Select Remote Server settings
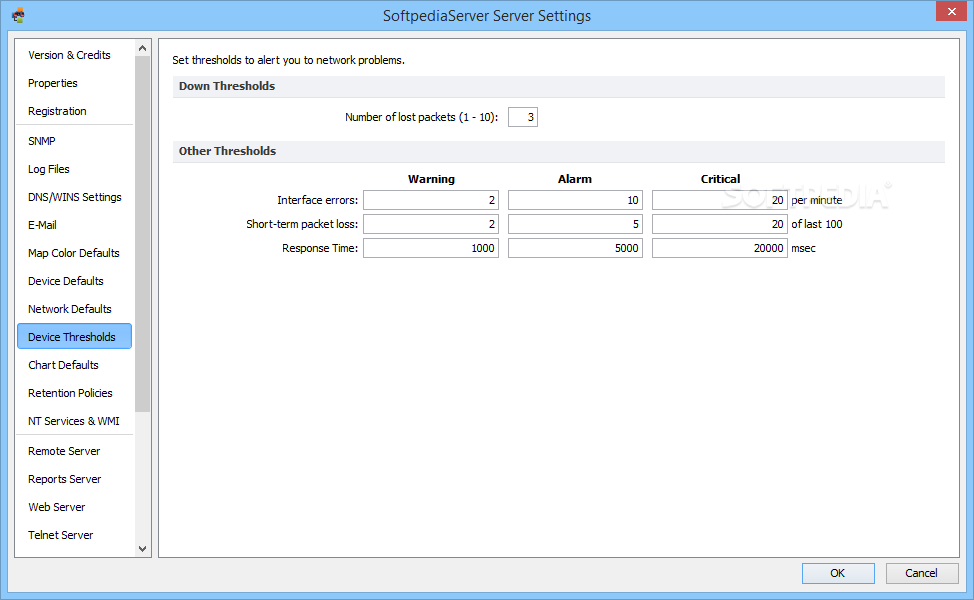Image resolution: width=974 pixels, height=600 pixels. click(x=64, y=451)
